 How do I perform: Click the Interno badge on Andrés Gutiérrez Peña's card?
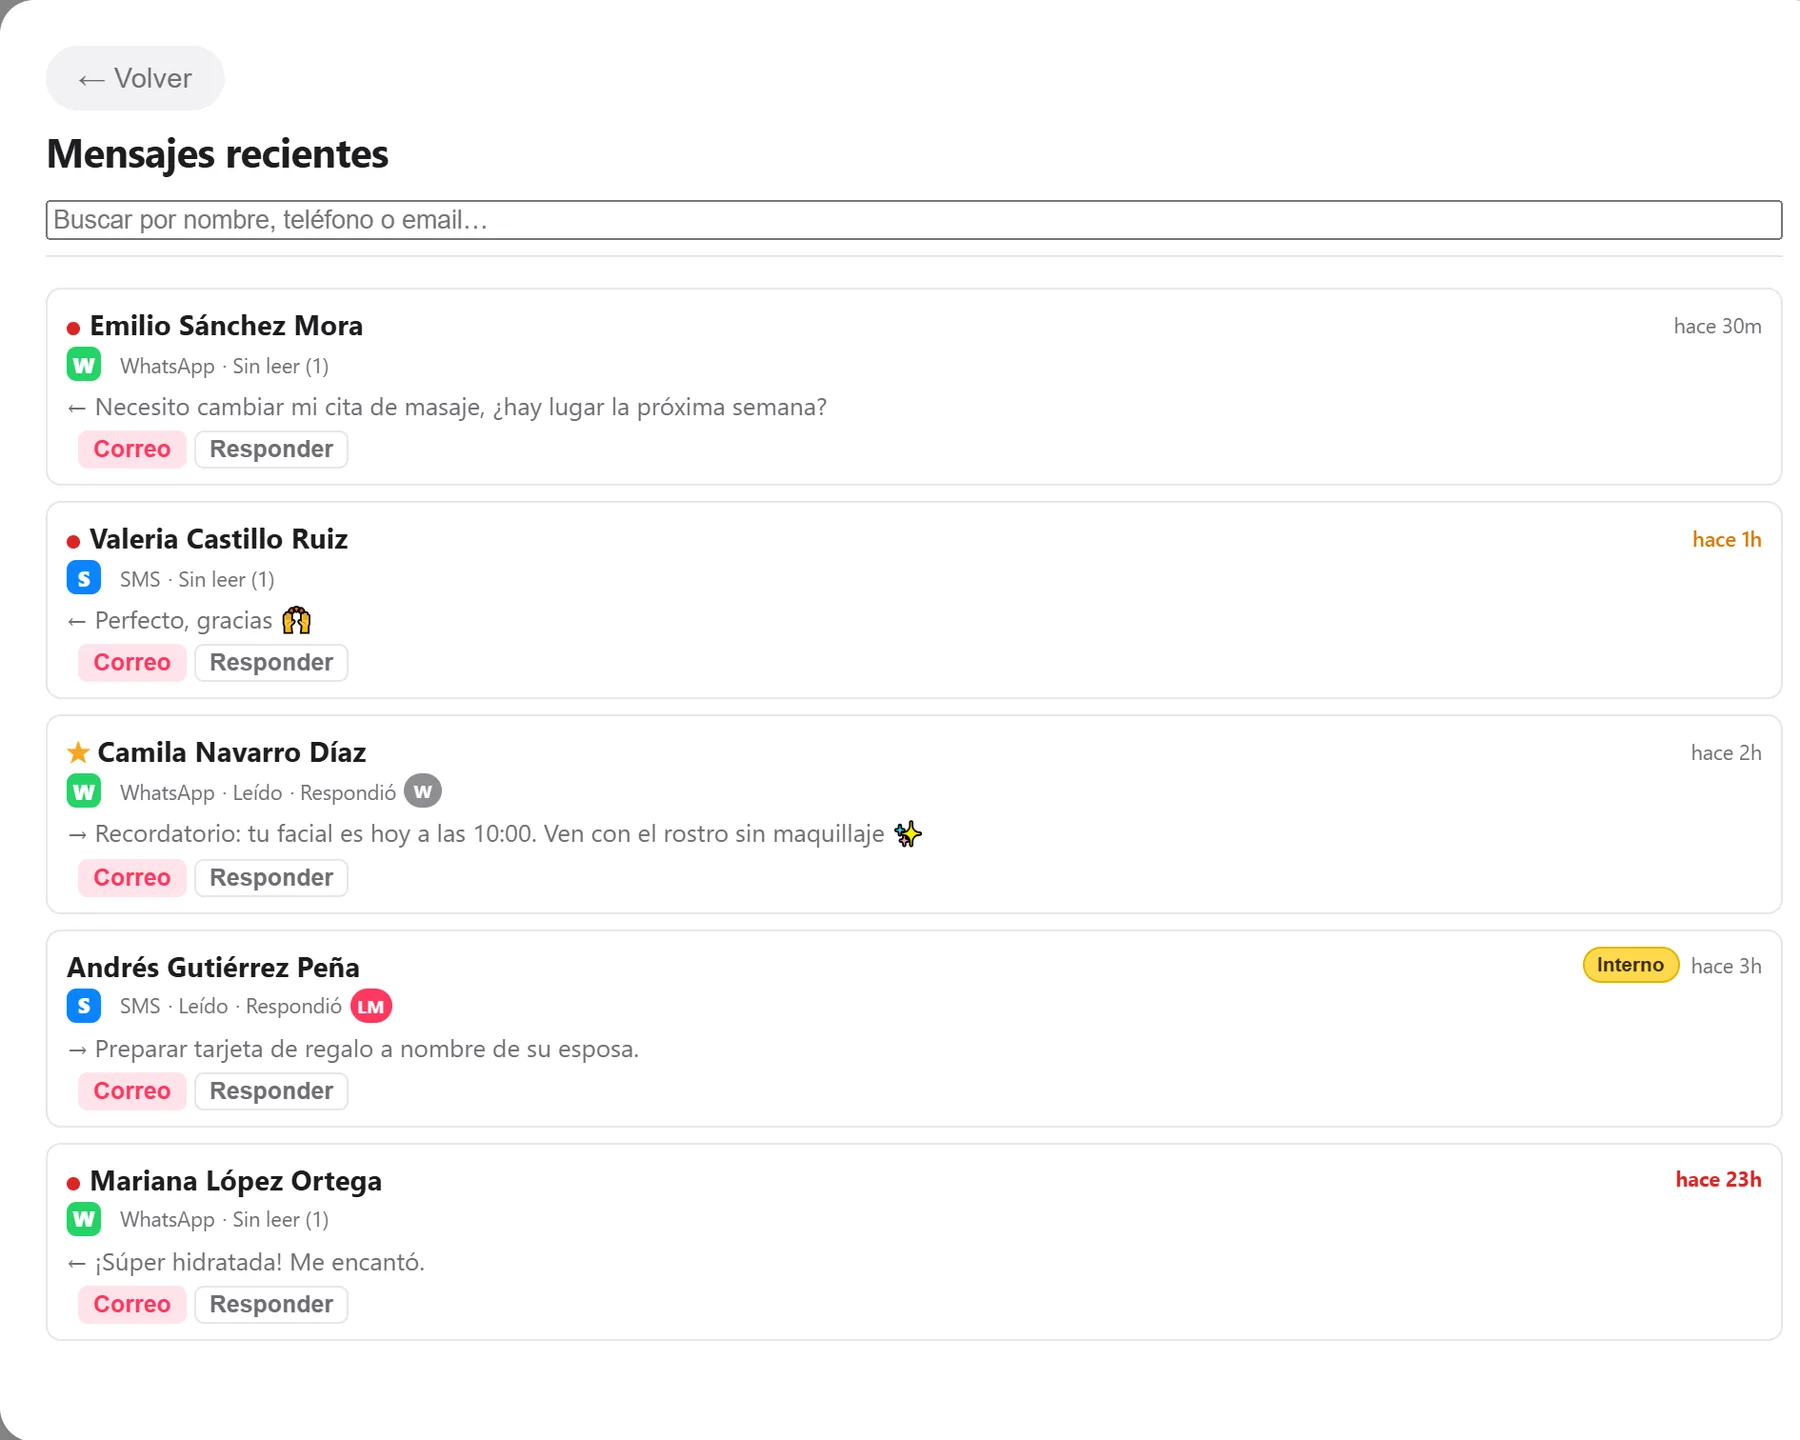pyautogui.click(x=1630, y=965)
